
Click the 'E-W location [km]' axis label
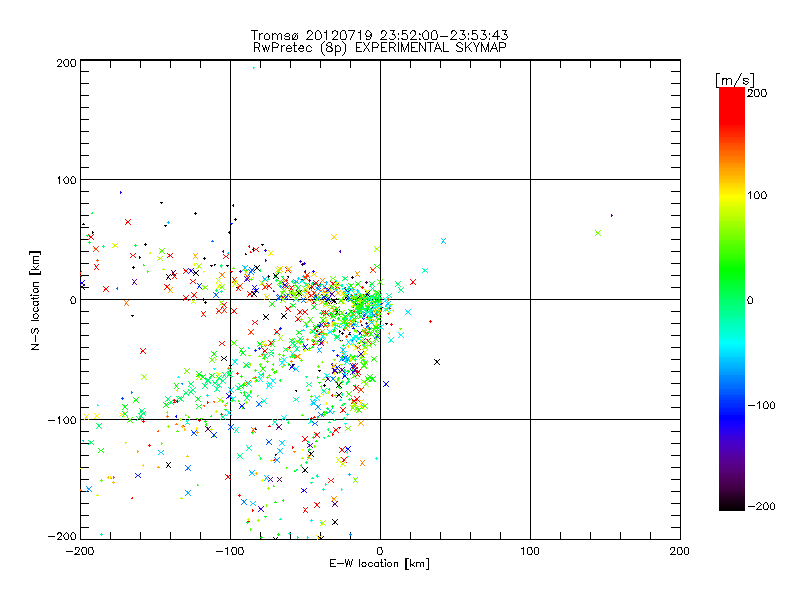[x=379, y=564]
